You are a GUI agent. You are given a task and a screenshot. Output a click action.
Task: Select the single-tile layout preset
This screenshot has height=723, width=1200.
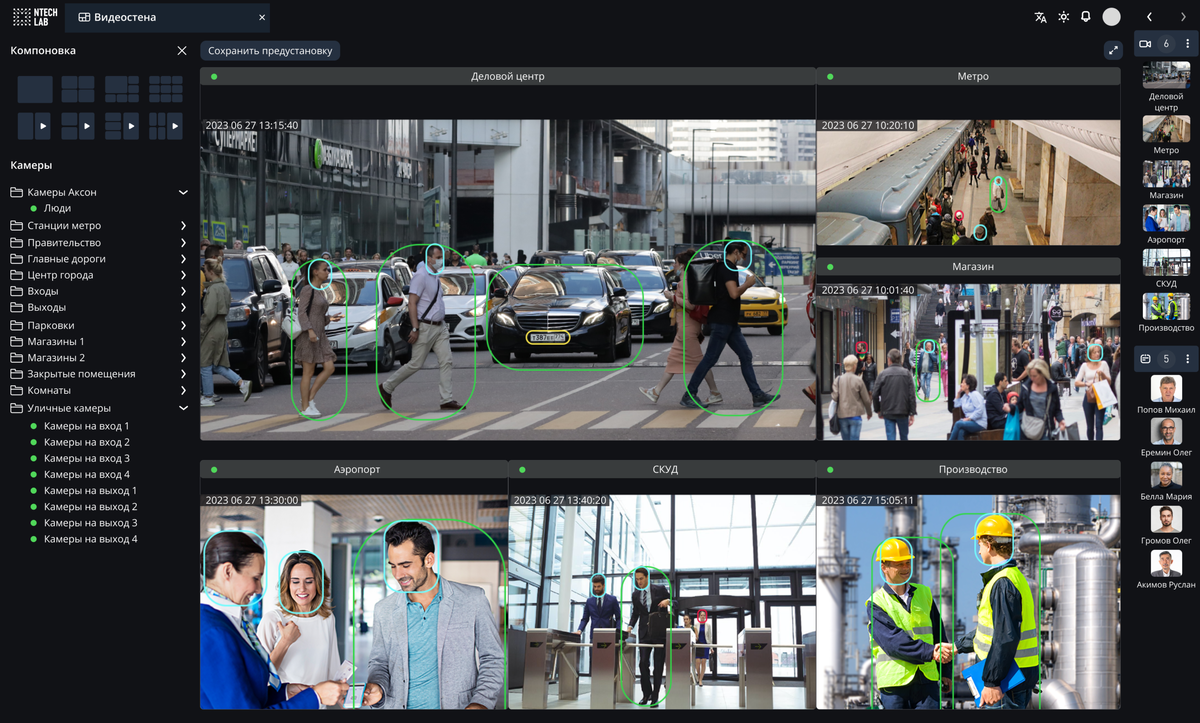click(35, 89)
